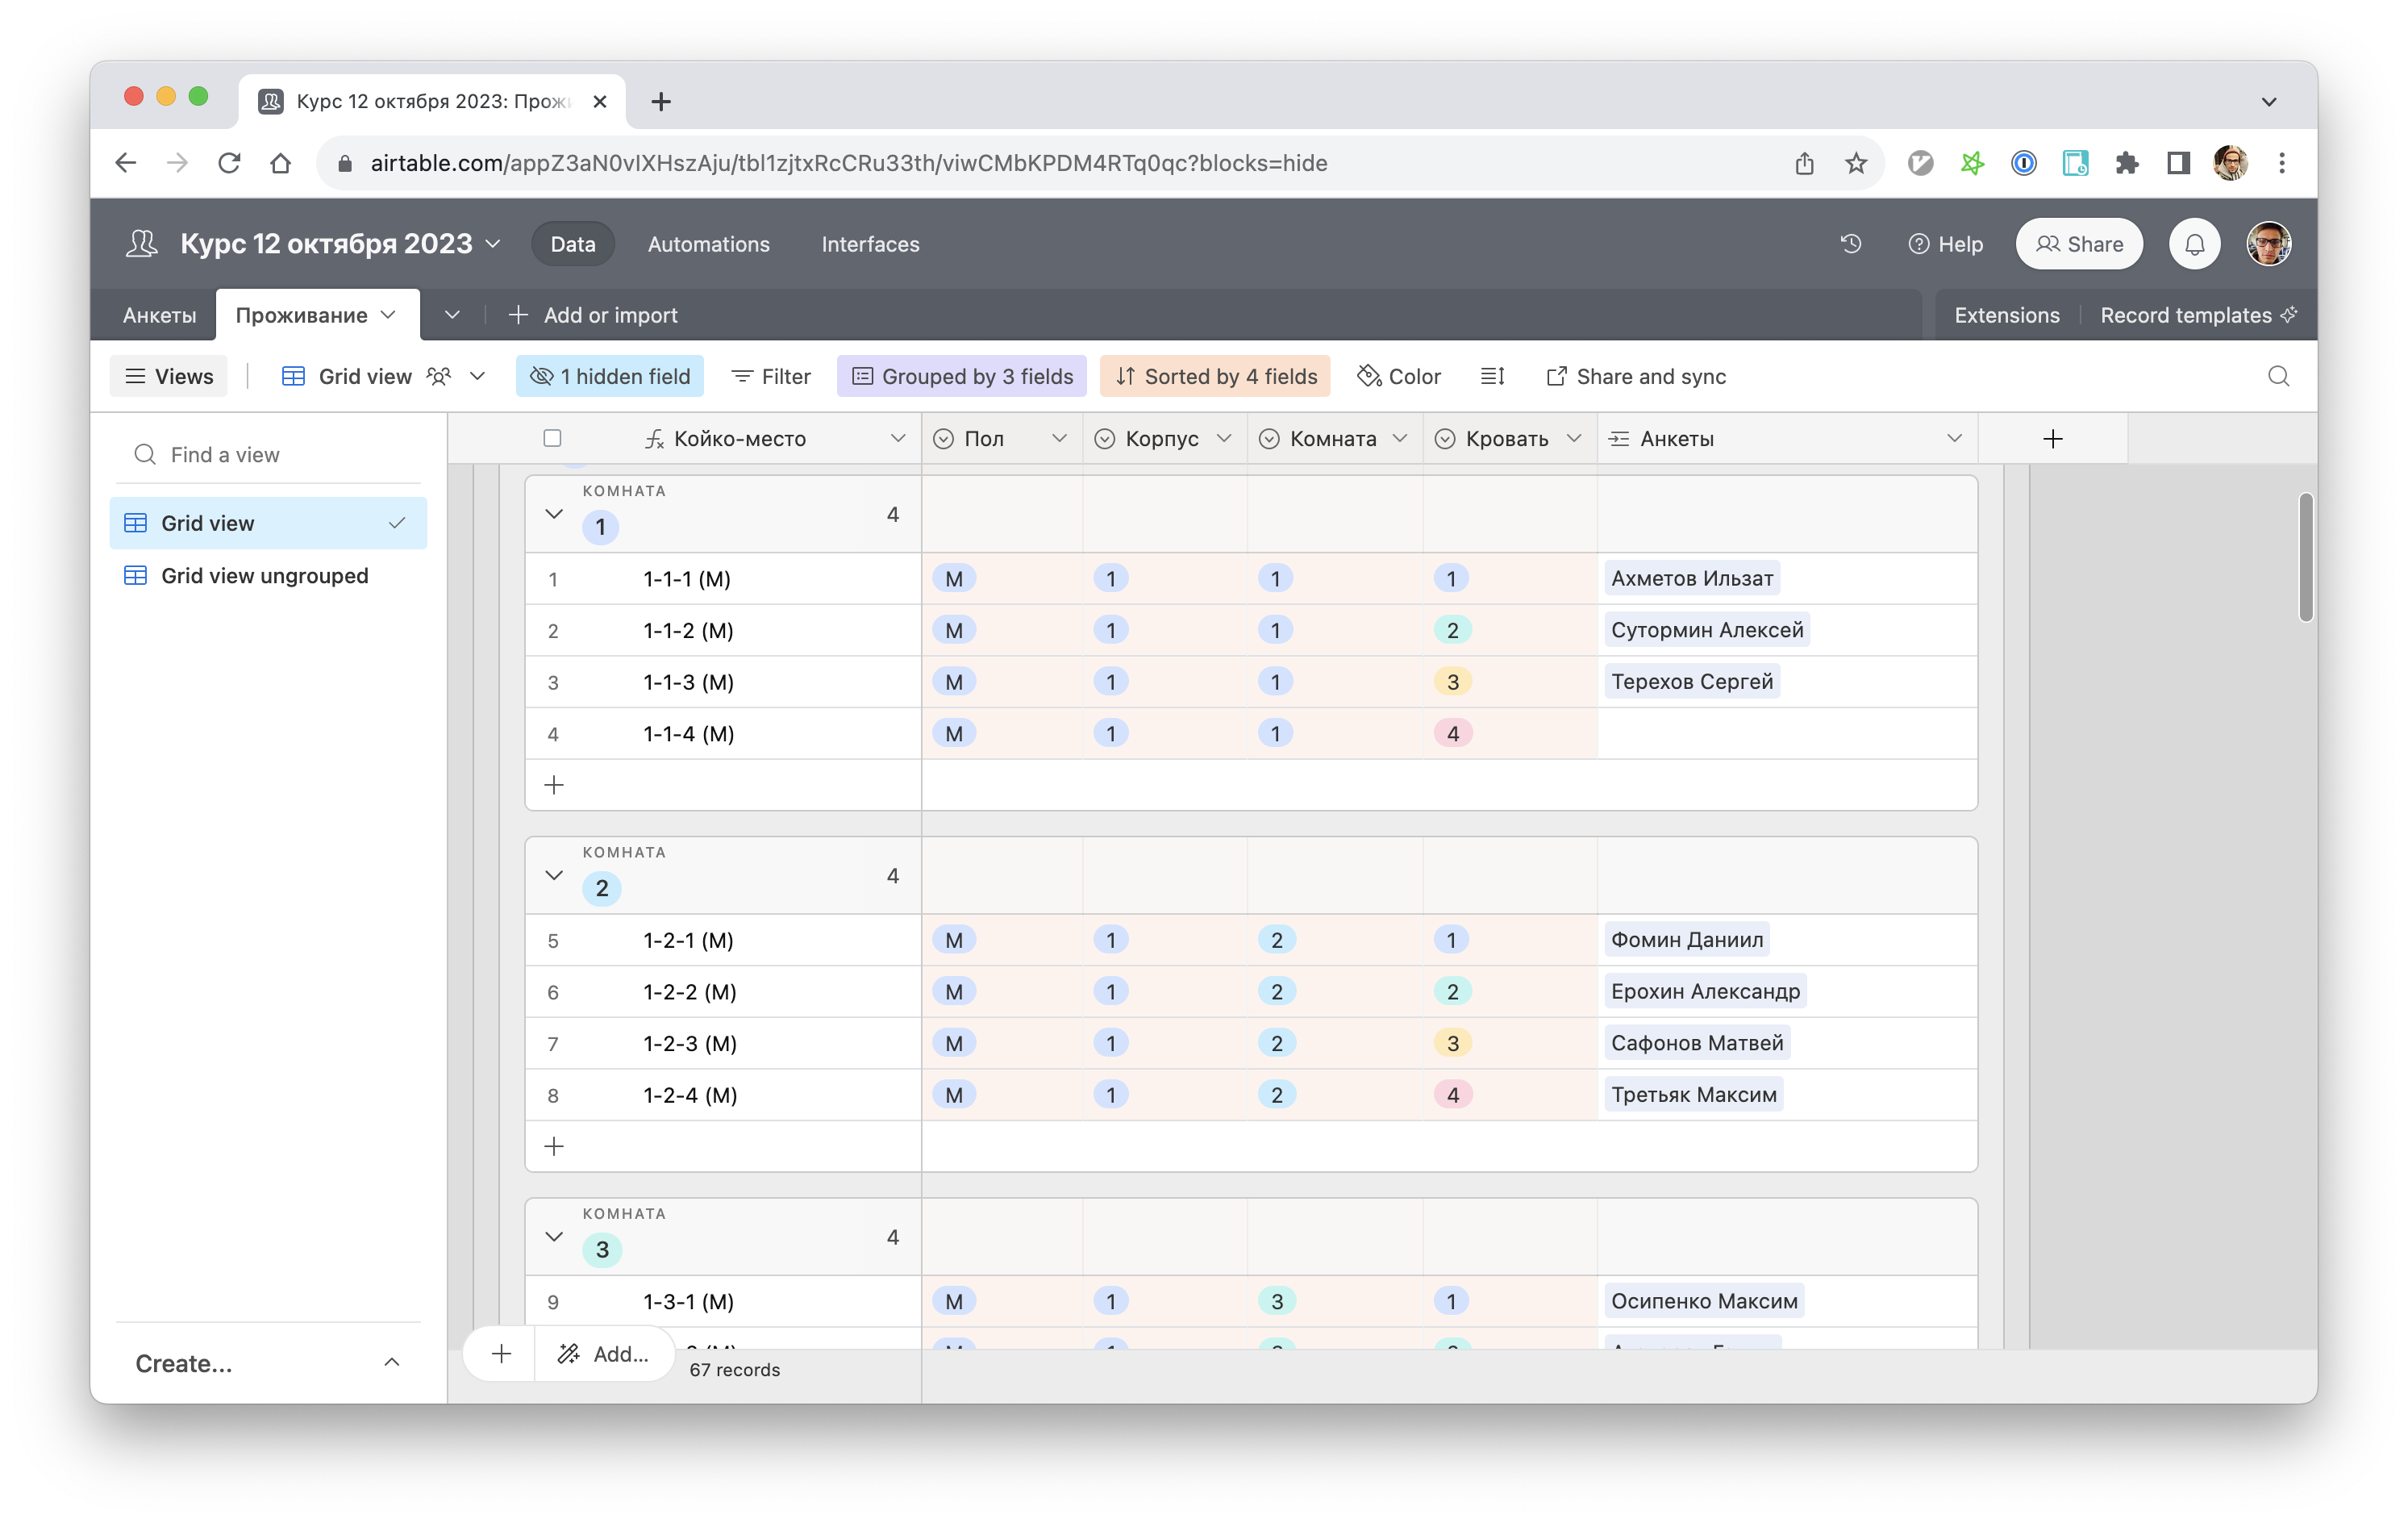Image resolution: width=2408 pixels, height=1523 pixels.
Task: Open Пол field dropdown arrow
Action: point(1059,438)
